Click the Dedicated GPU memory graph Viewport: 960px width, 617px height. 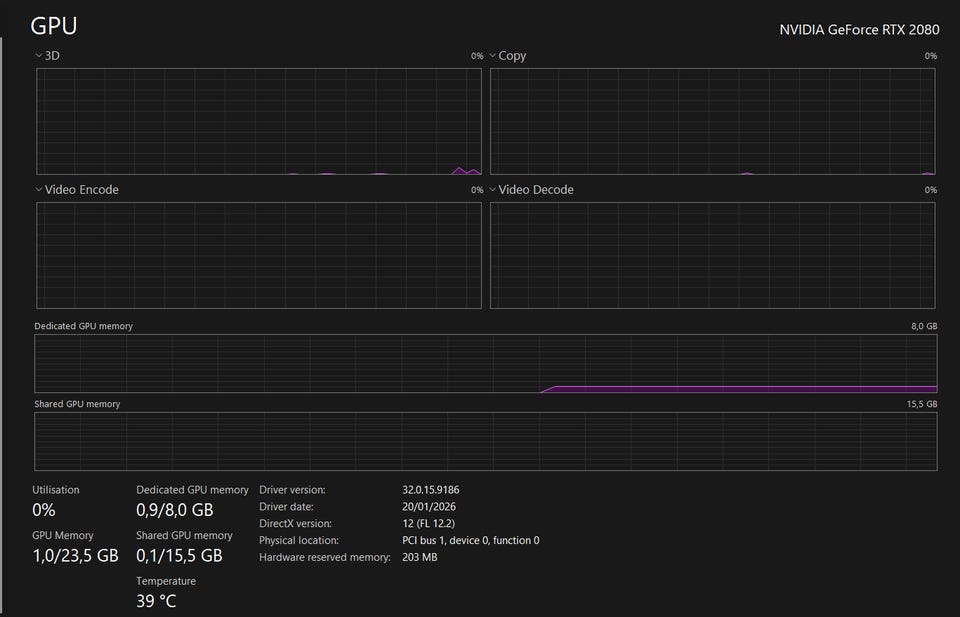pos(485,363)
